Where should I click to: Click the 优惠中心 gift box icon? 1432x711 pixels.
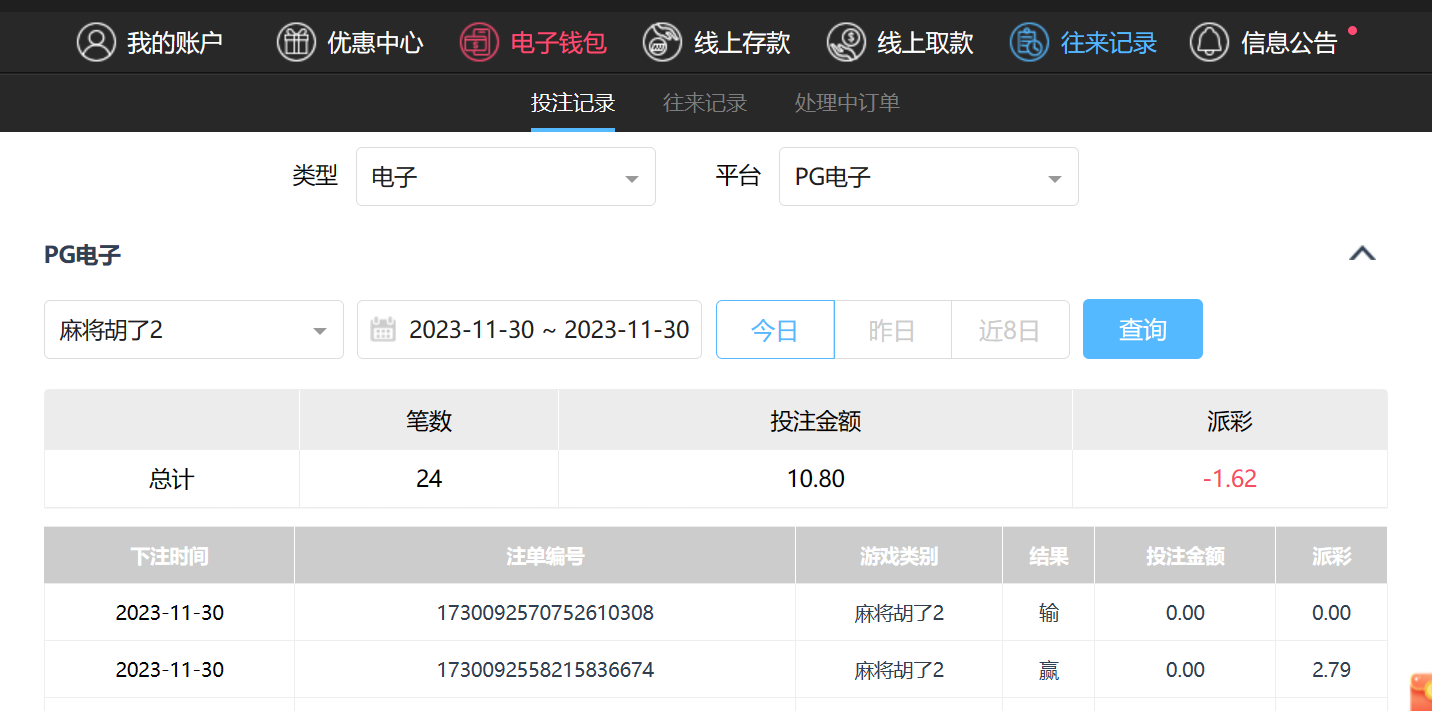[x=296, y=42]
